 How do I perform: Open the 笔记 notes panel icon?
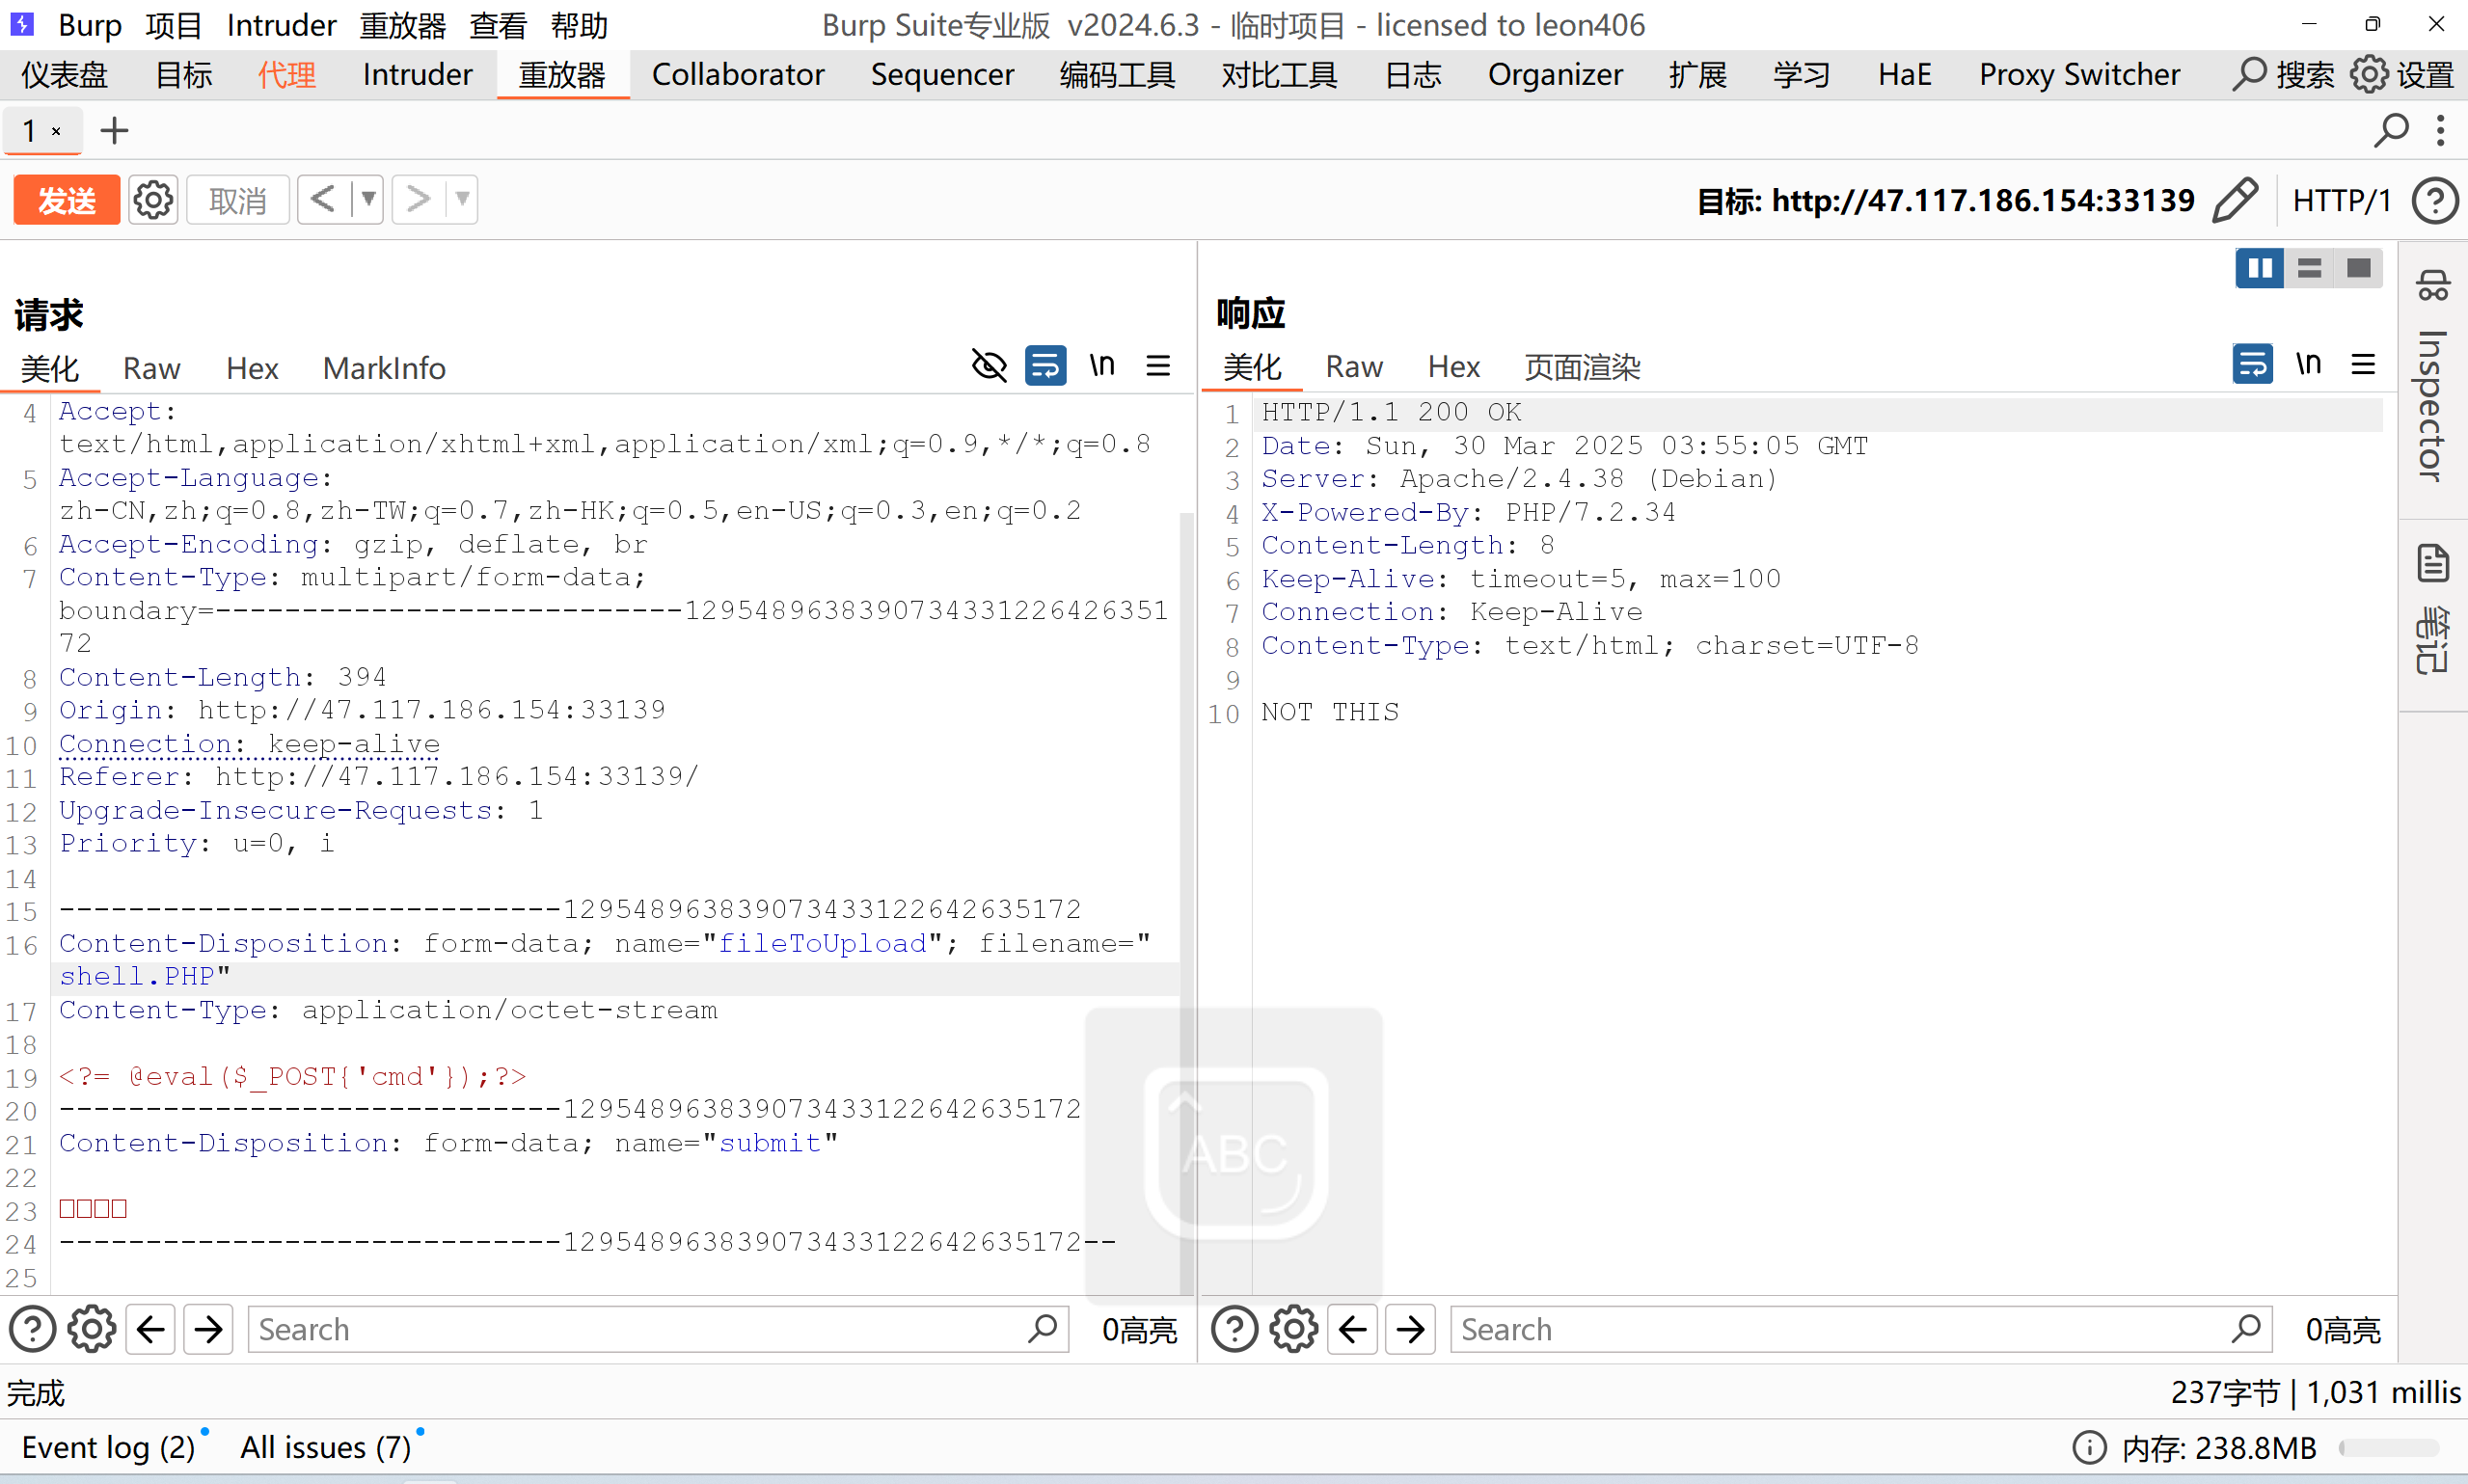(2432, 564)
